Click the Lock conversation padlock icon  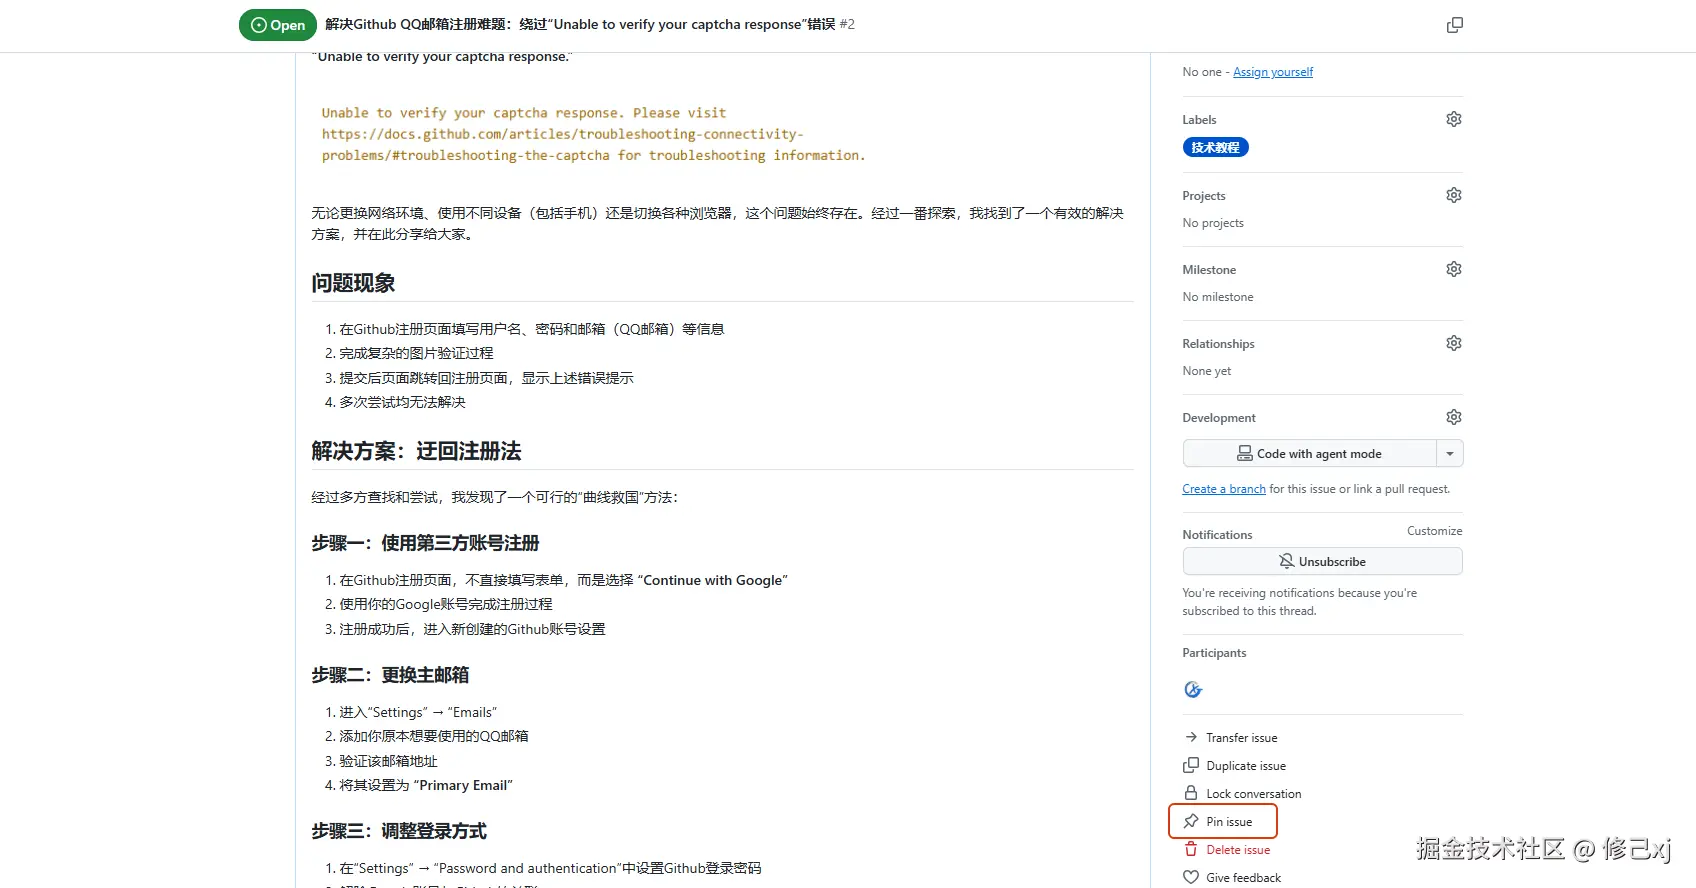click(1191, 793)
